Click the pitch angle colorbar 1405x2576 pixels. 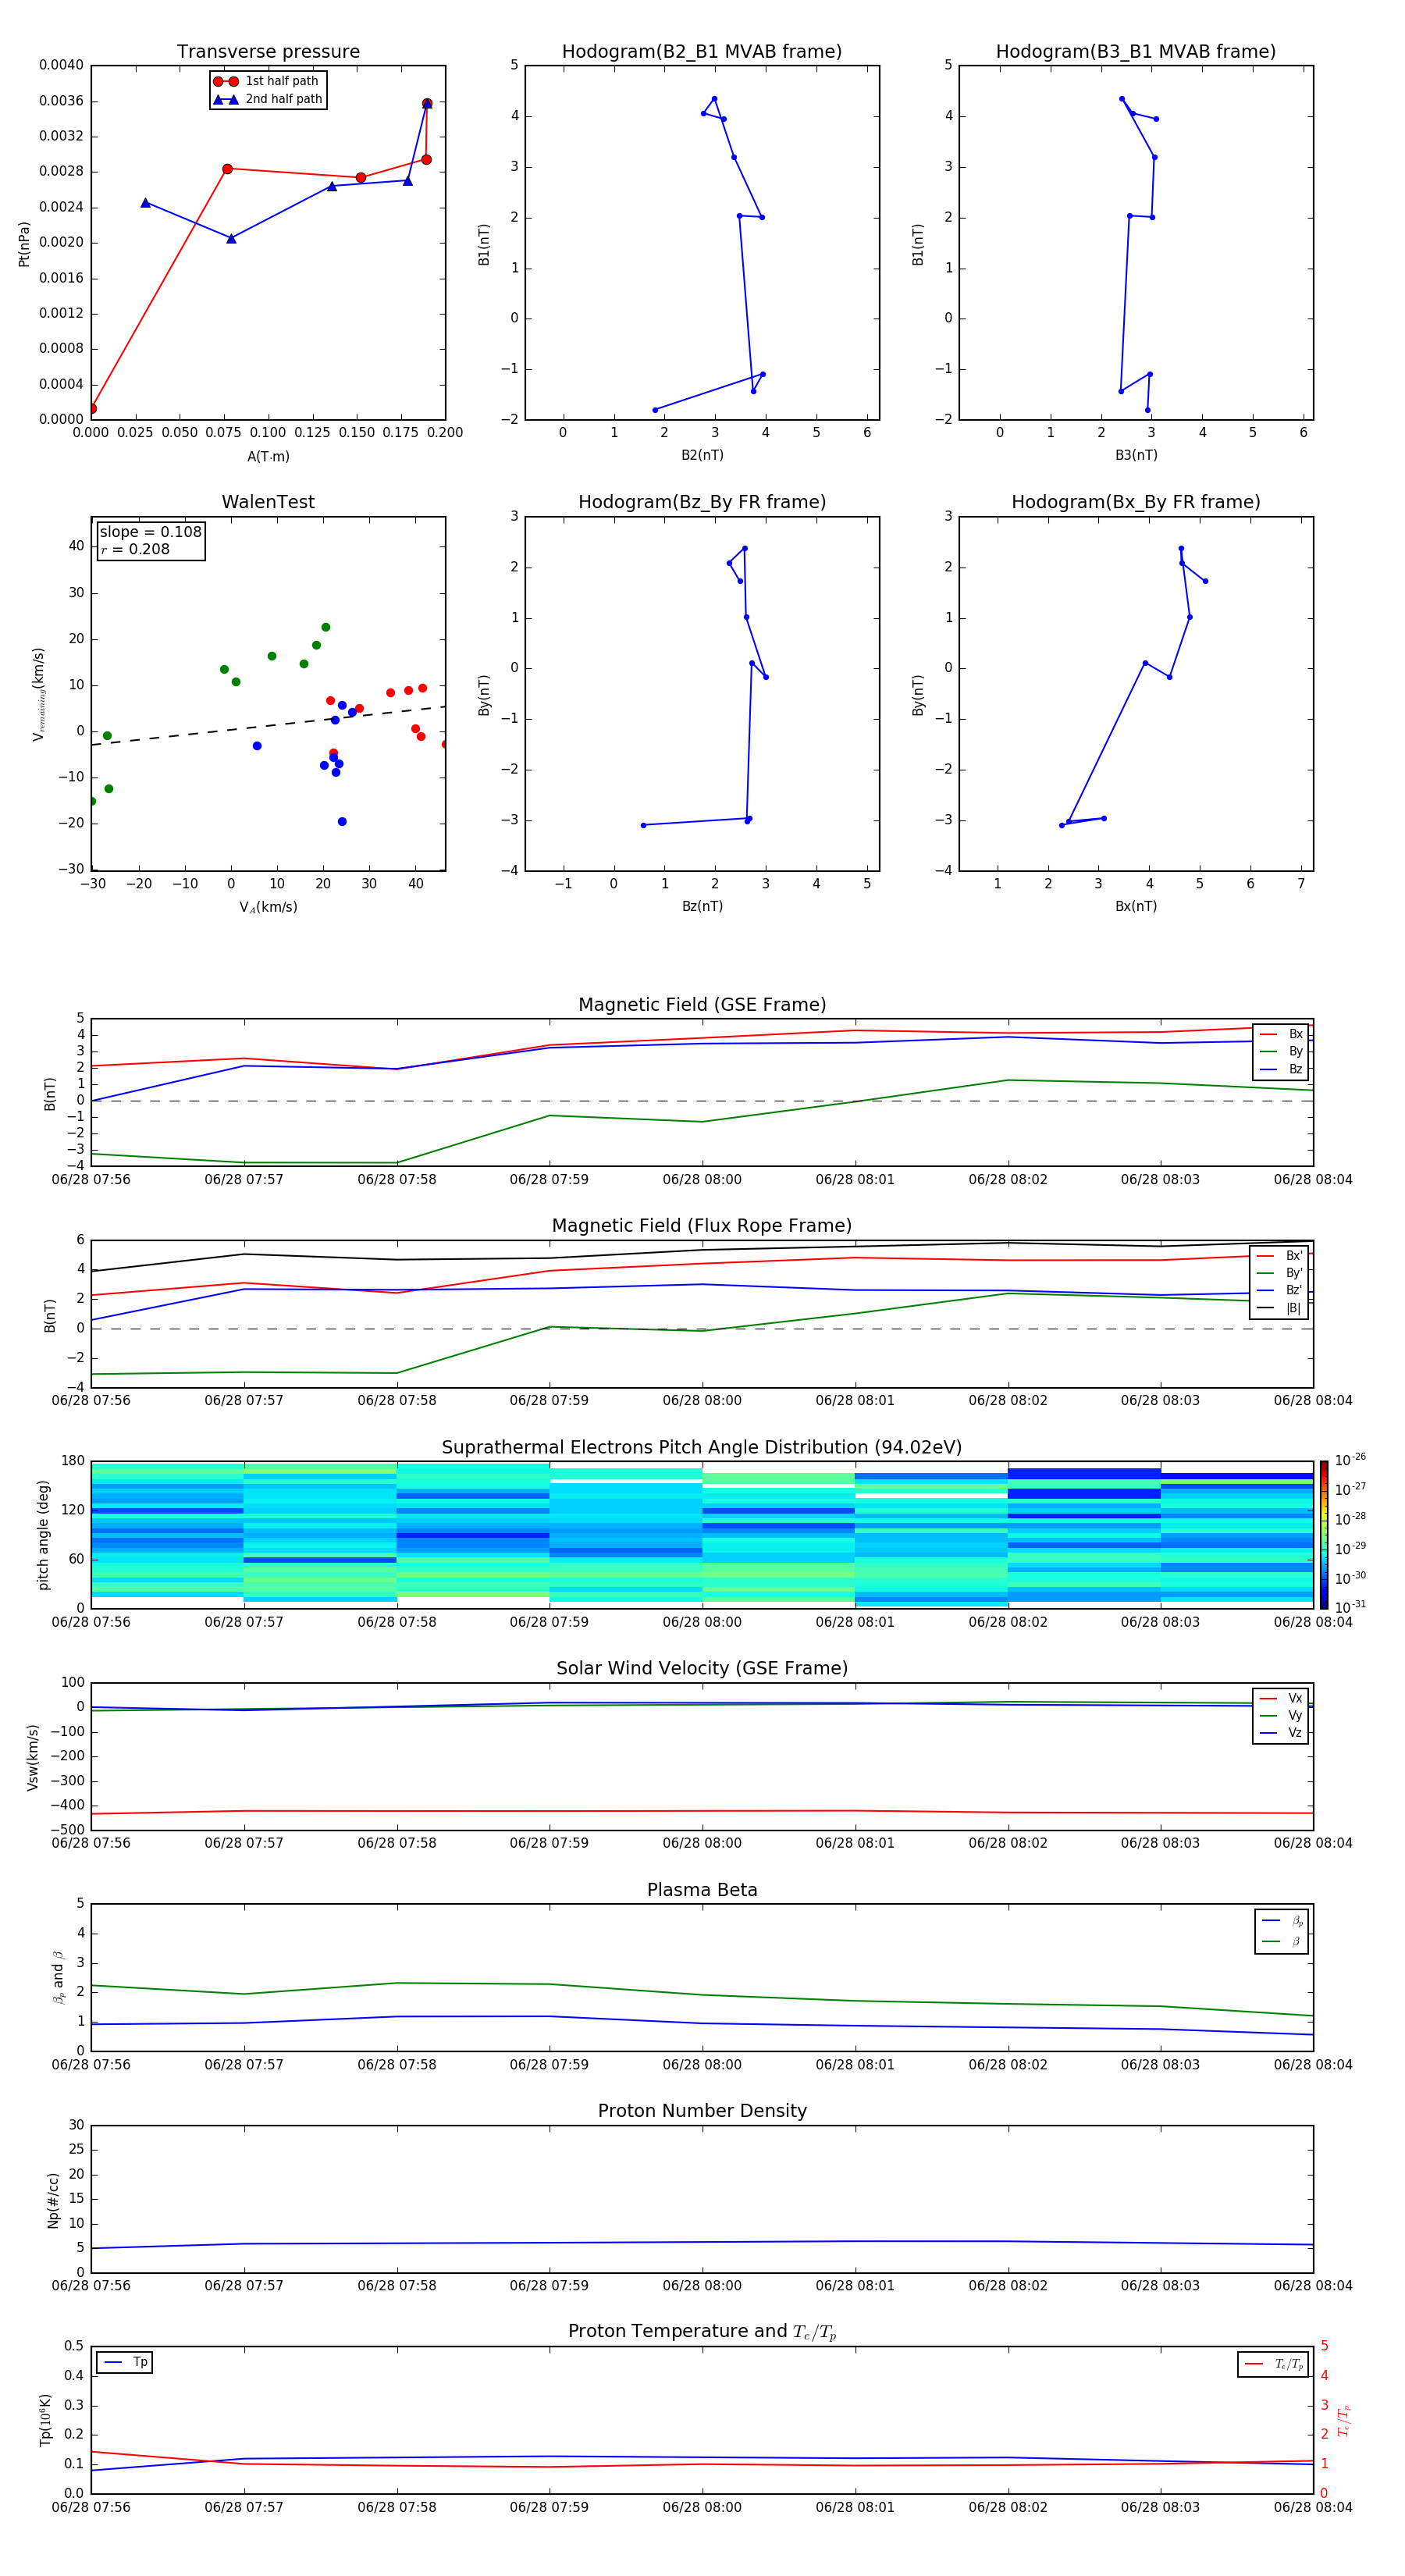point(1323,1534)
